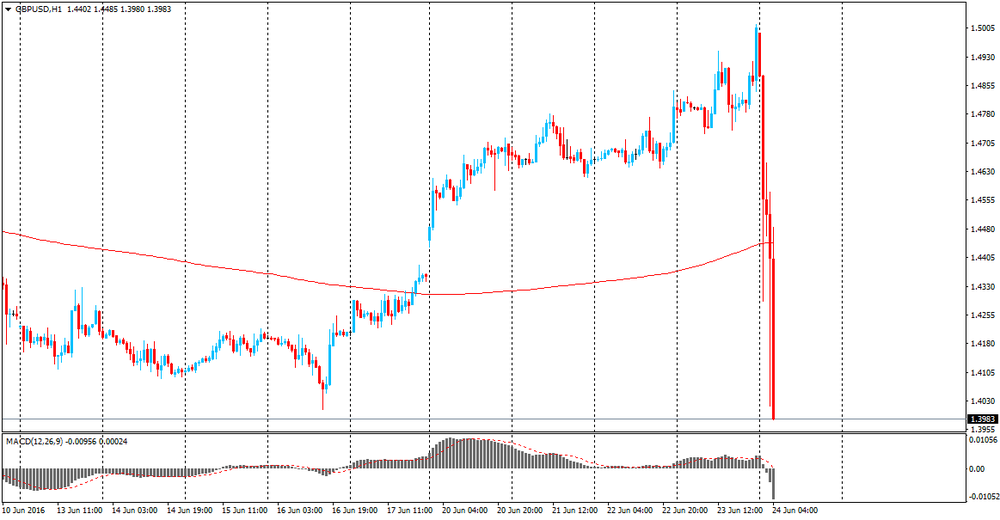Screen dimensions: 1000x520
Task: Click the 1.4255 level on price axis
Action: 981,314
